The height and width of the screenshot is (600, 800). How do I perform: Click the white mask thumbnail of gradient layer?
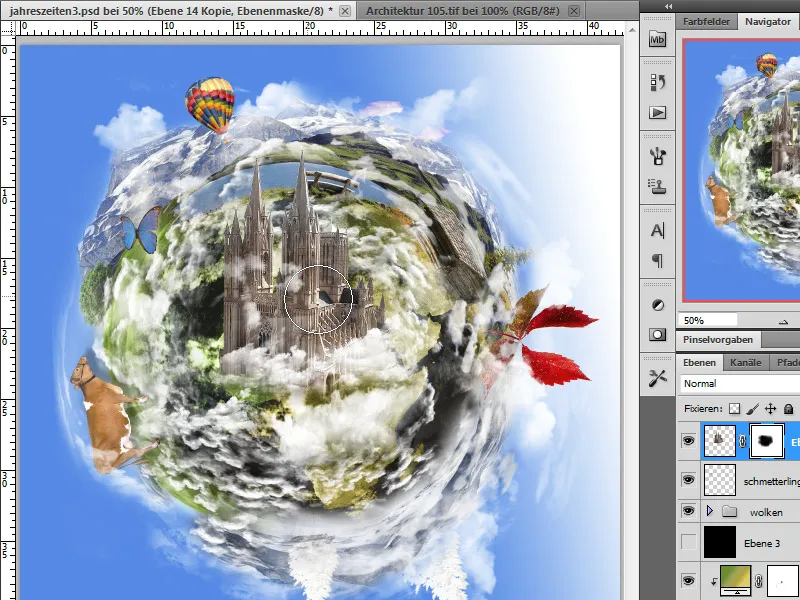pos(782,581)
